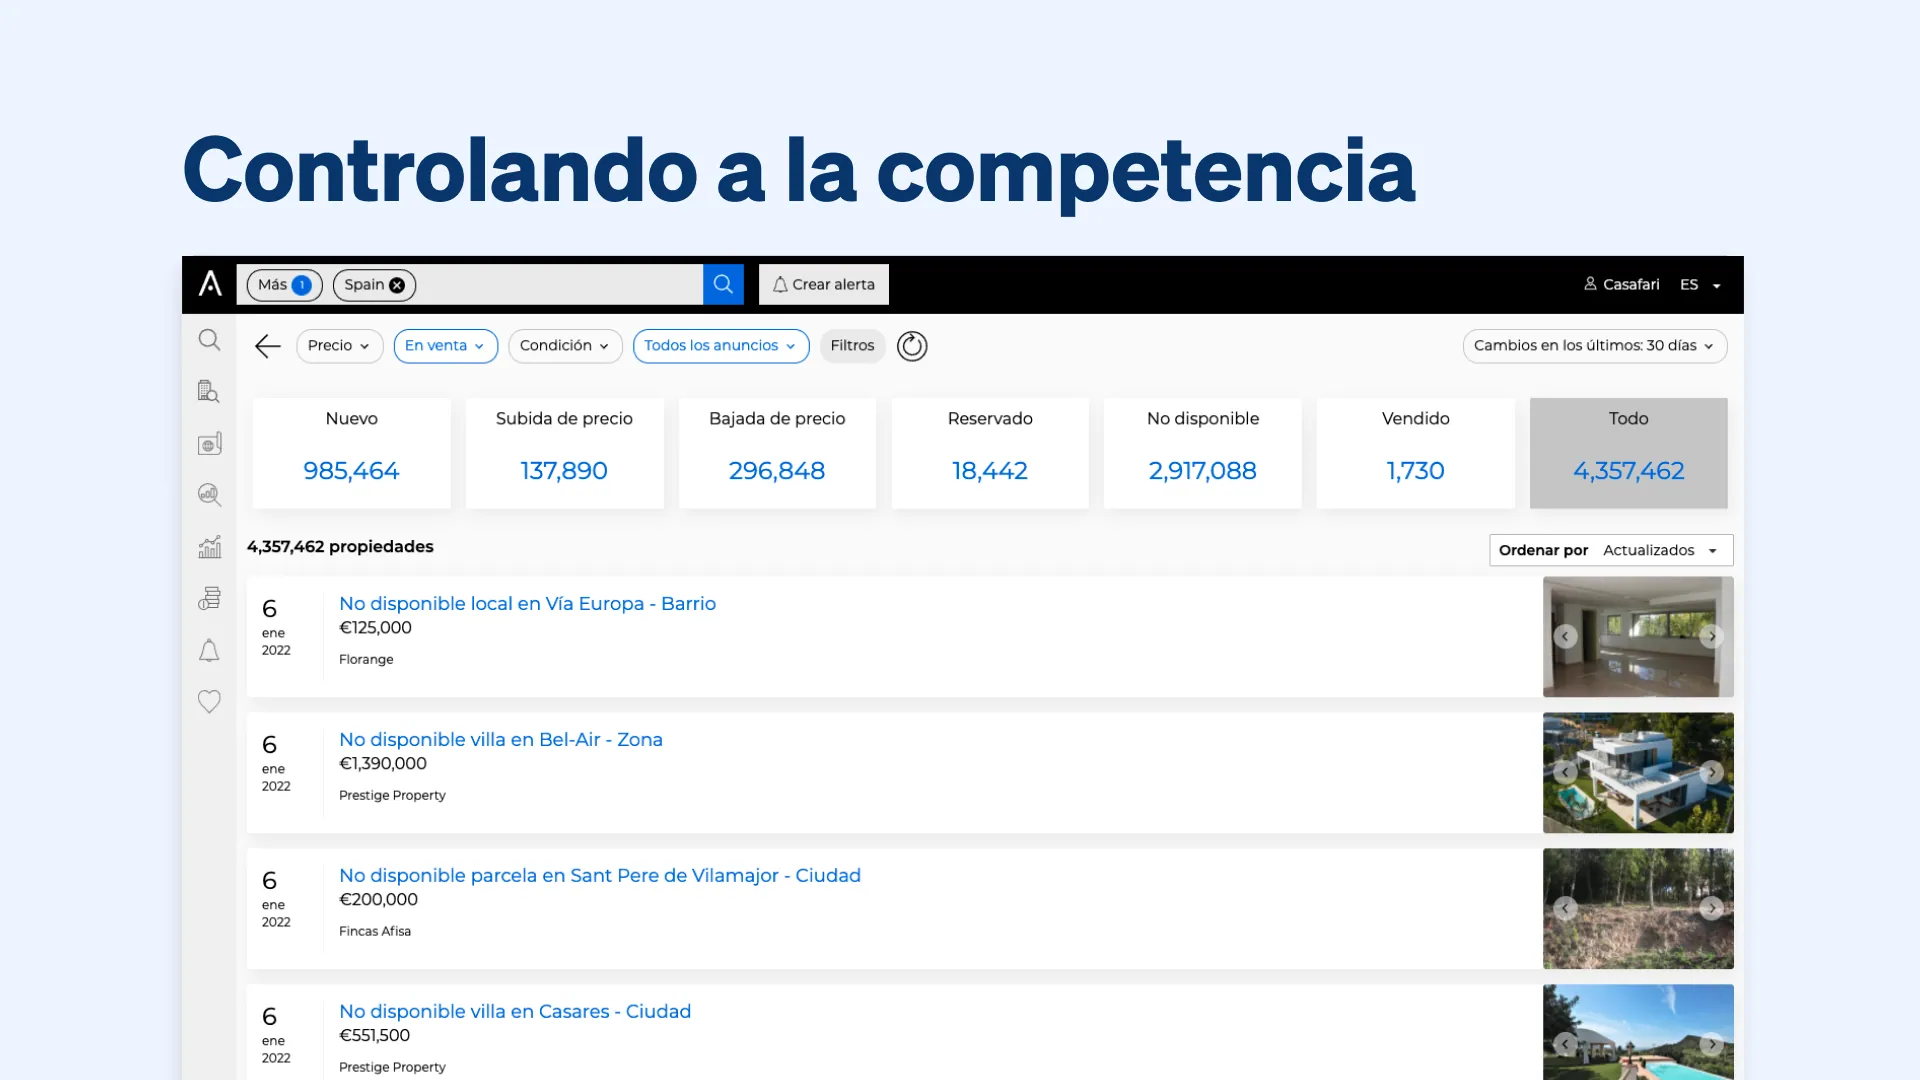Image resolution: width=1920 pixels, height=1080 pixels.
Task: Click the blue search magnifier button
Action: [723, 284]
